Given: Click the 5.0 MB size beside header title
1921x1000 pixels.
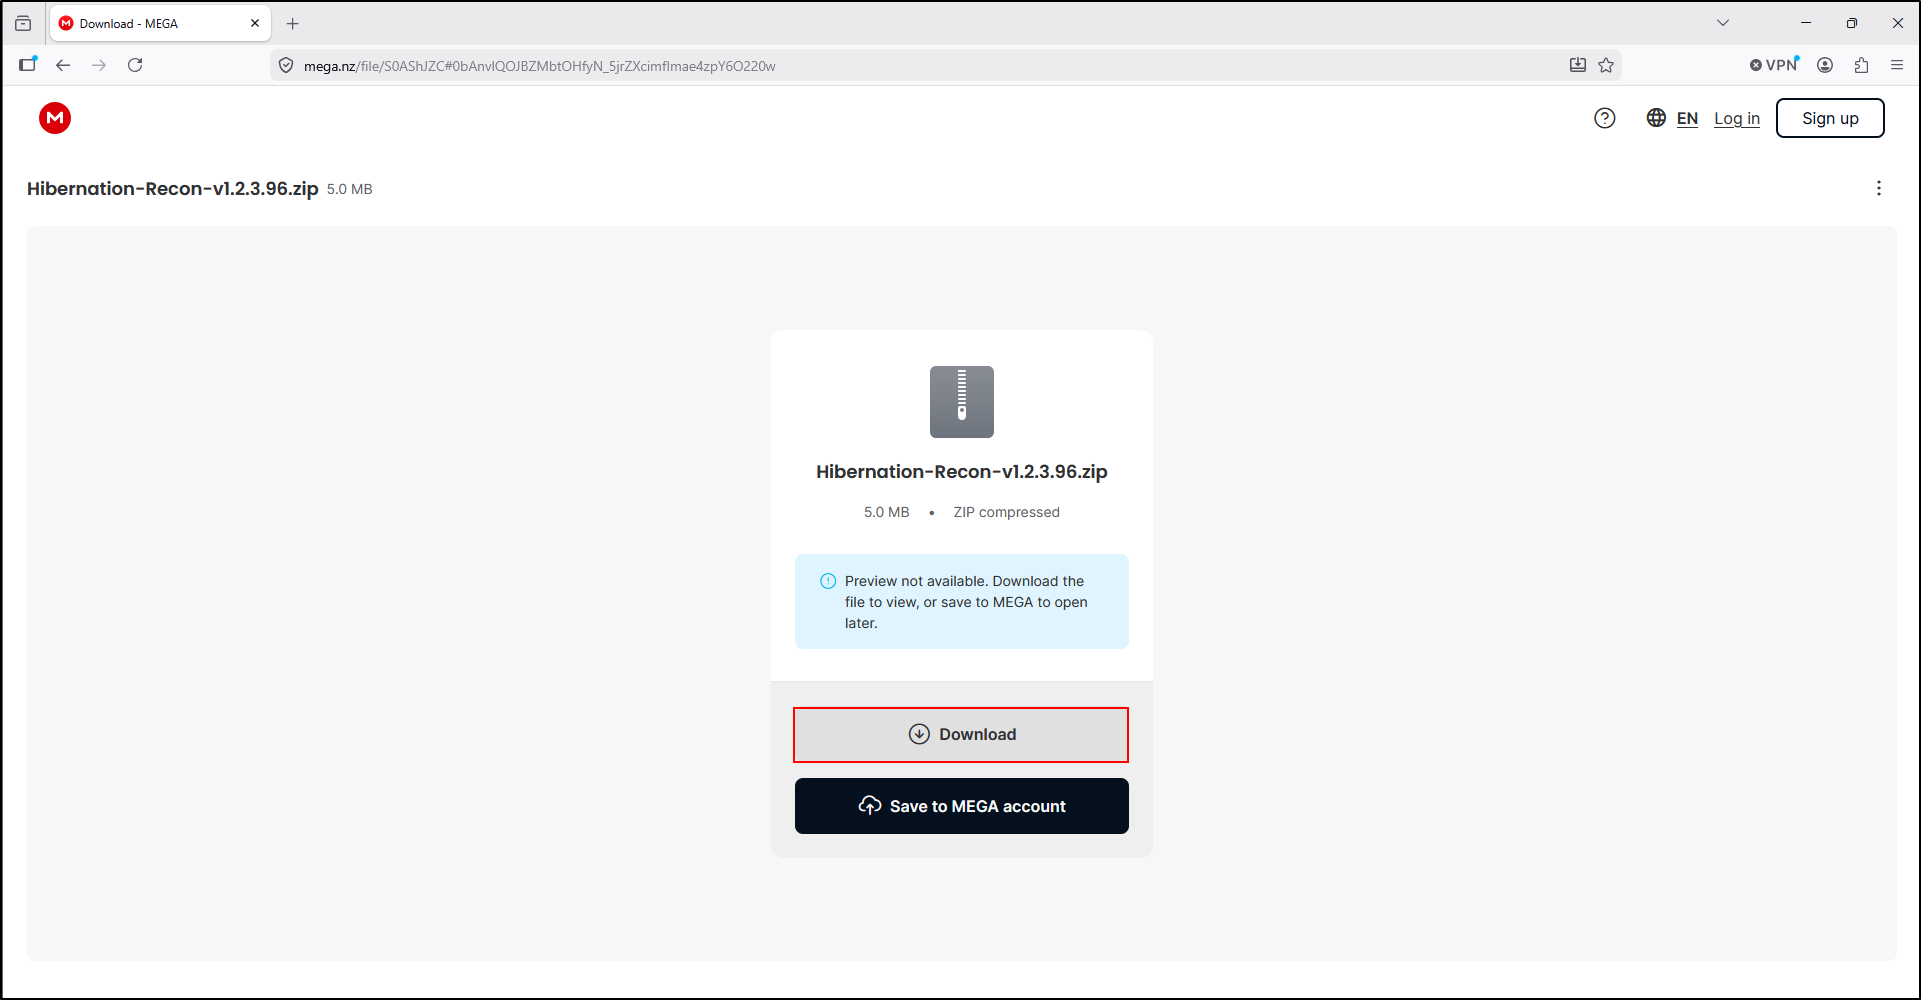Looking at the screenshot, I should point(349,189).
